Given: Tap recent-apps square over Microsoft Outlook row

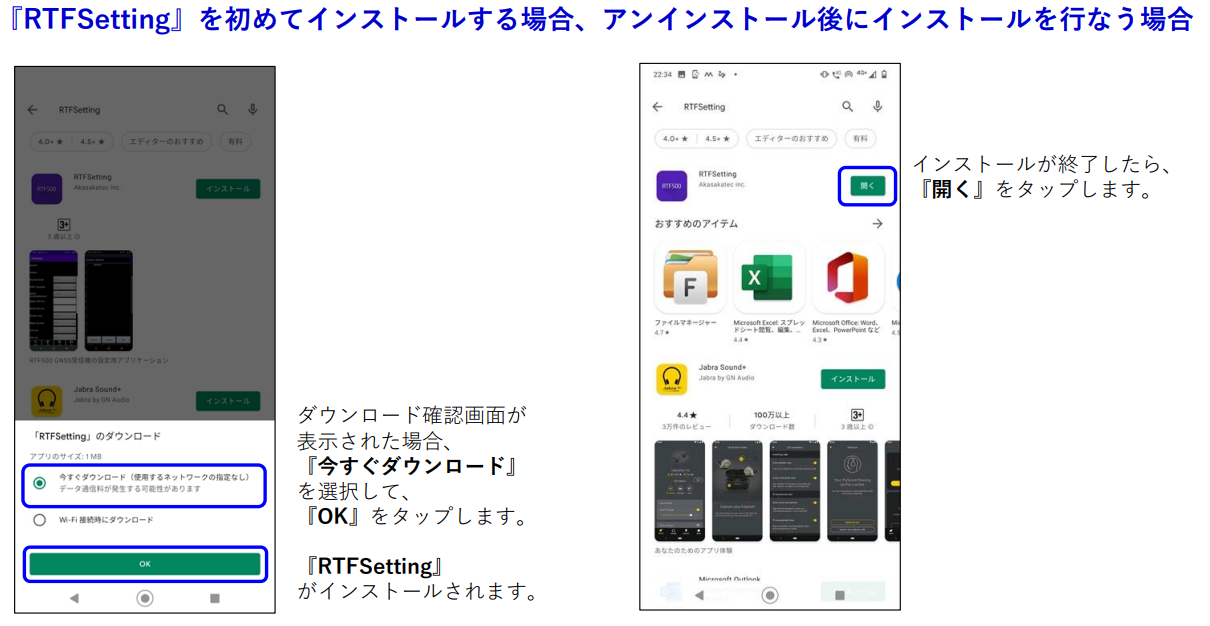Looking at the screenshot, I should 840,595.
